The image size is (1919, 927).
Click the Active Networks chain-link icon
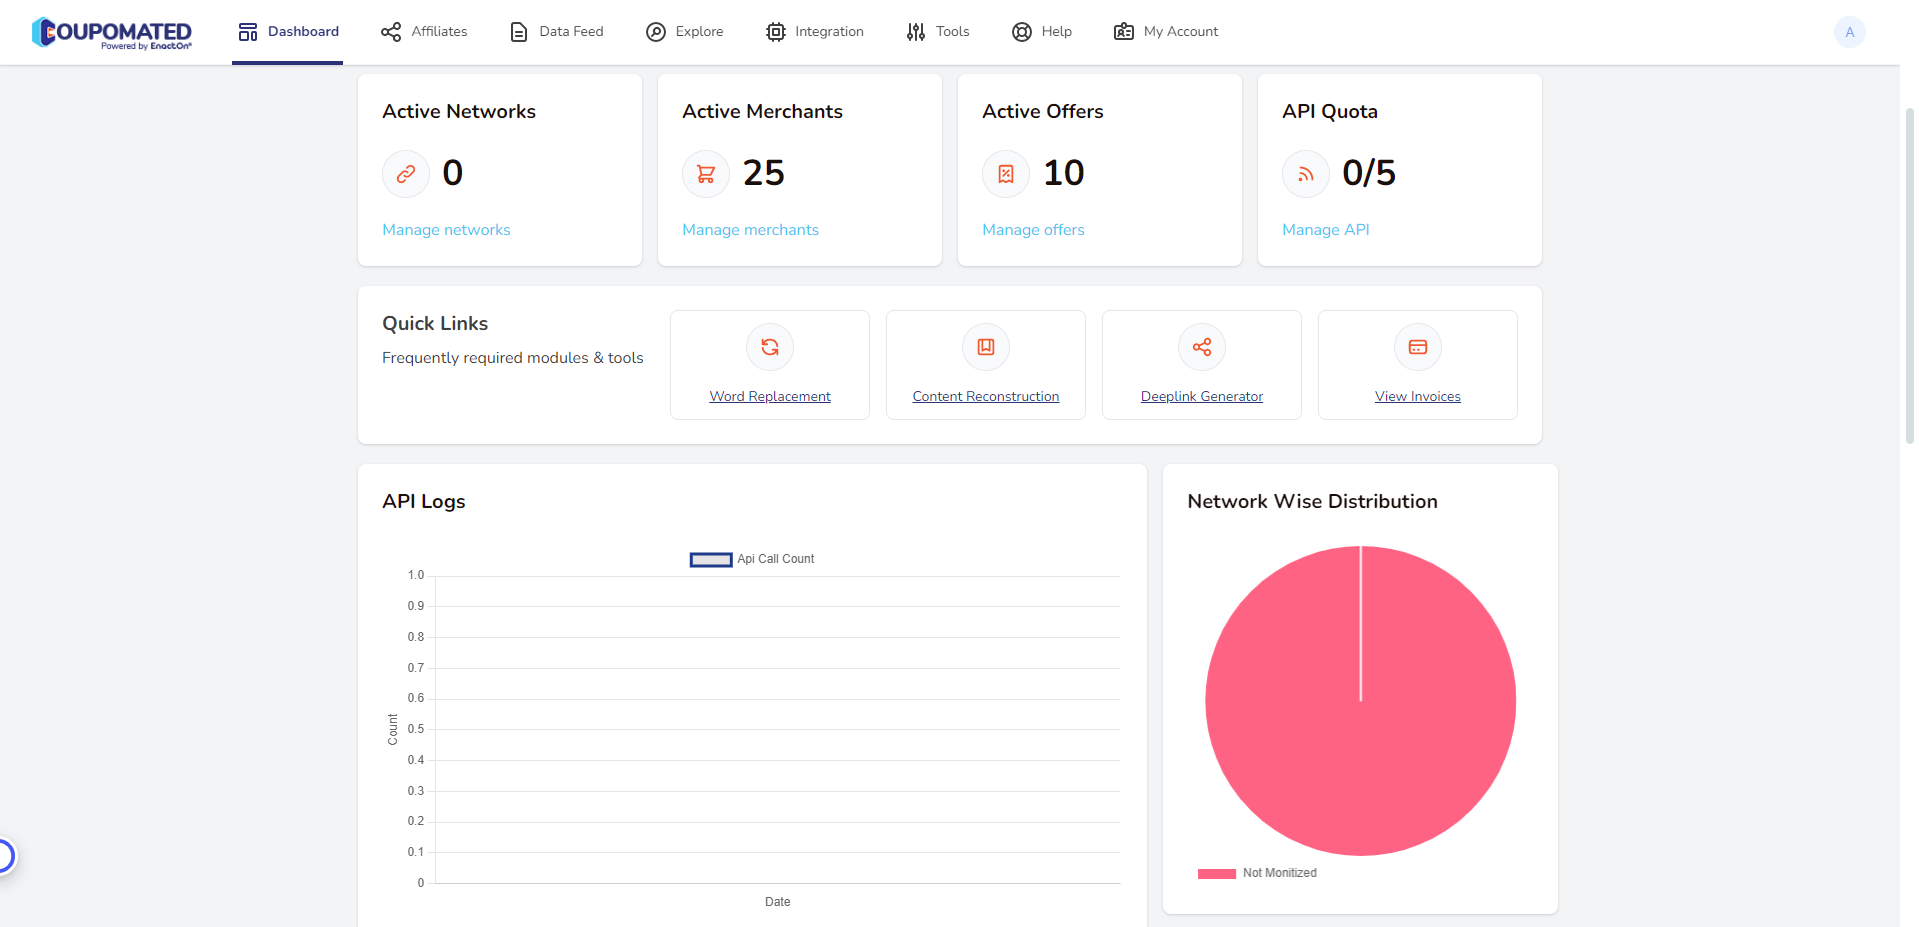point(406,174)
